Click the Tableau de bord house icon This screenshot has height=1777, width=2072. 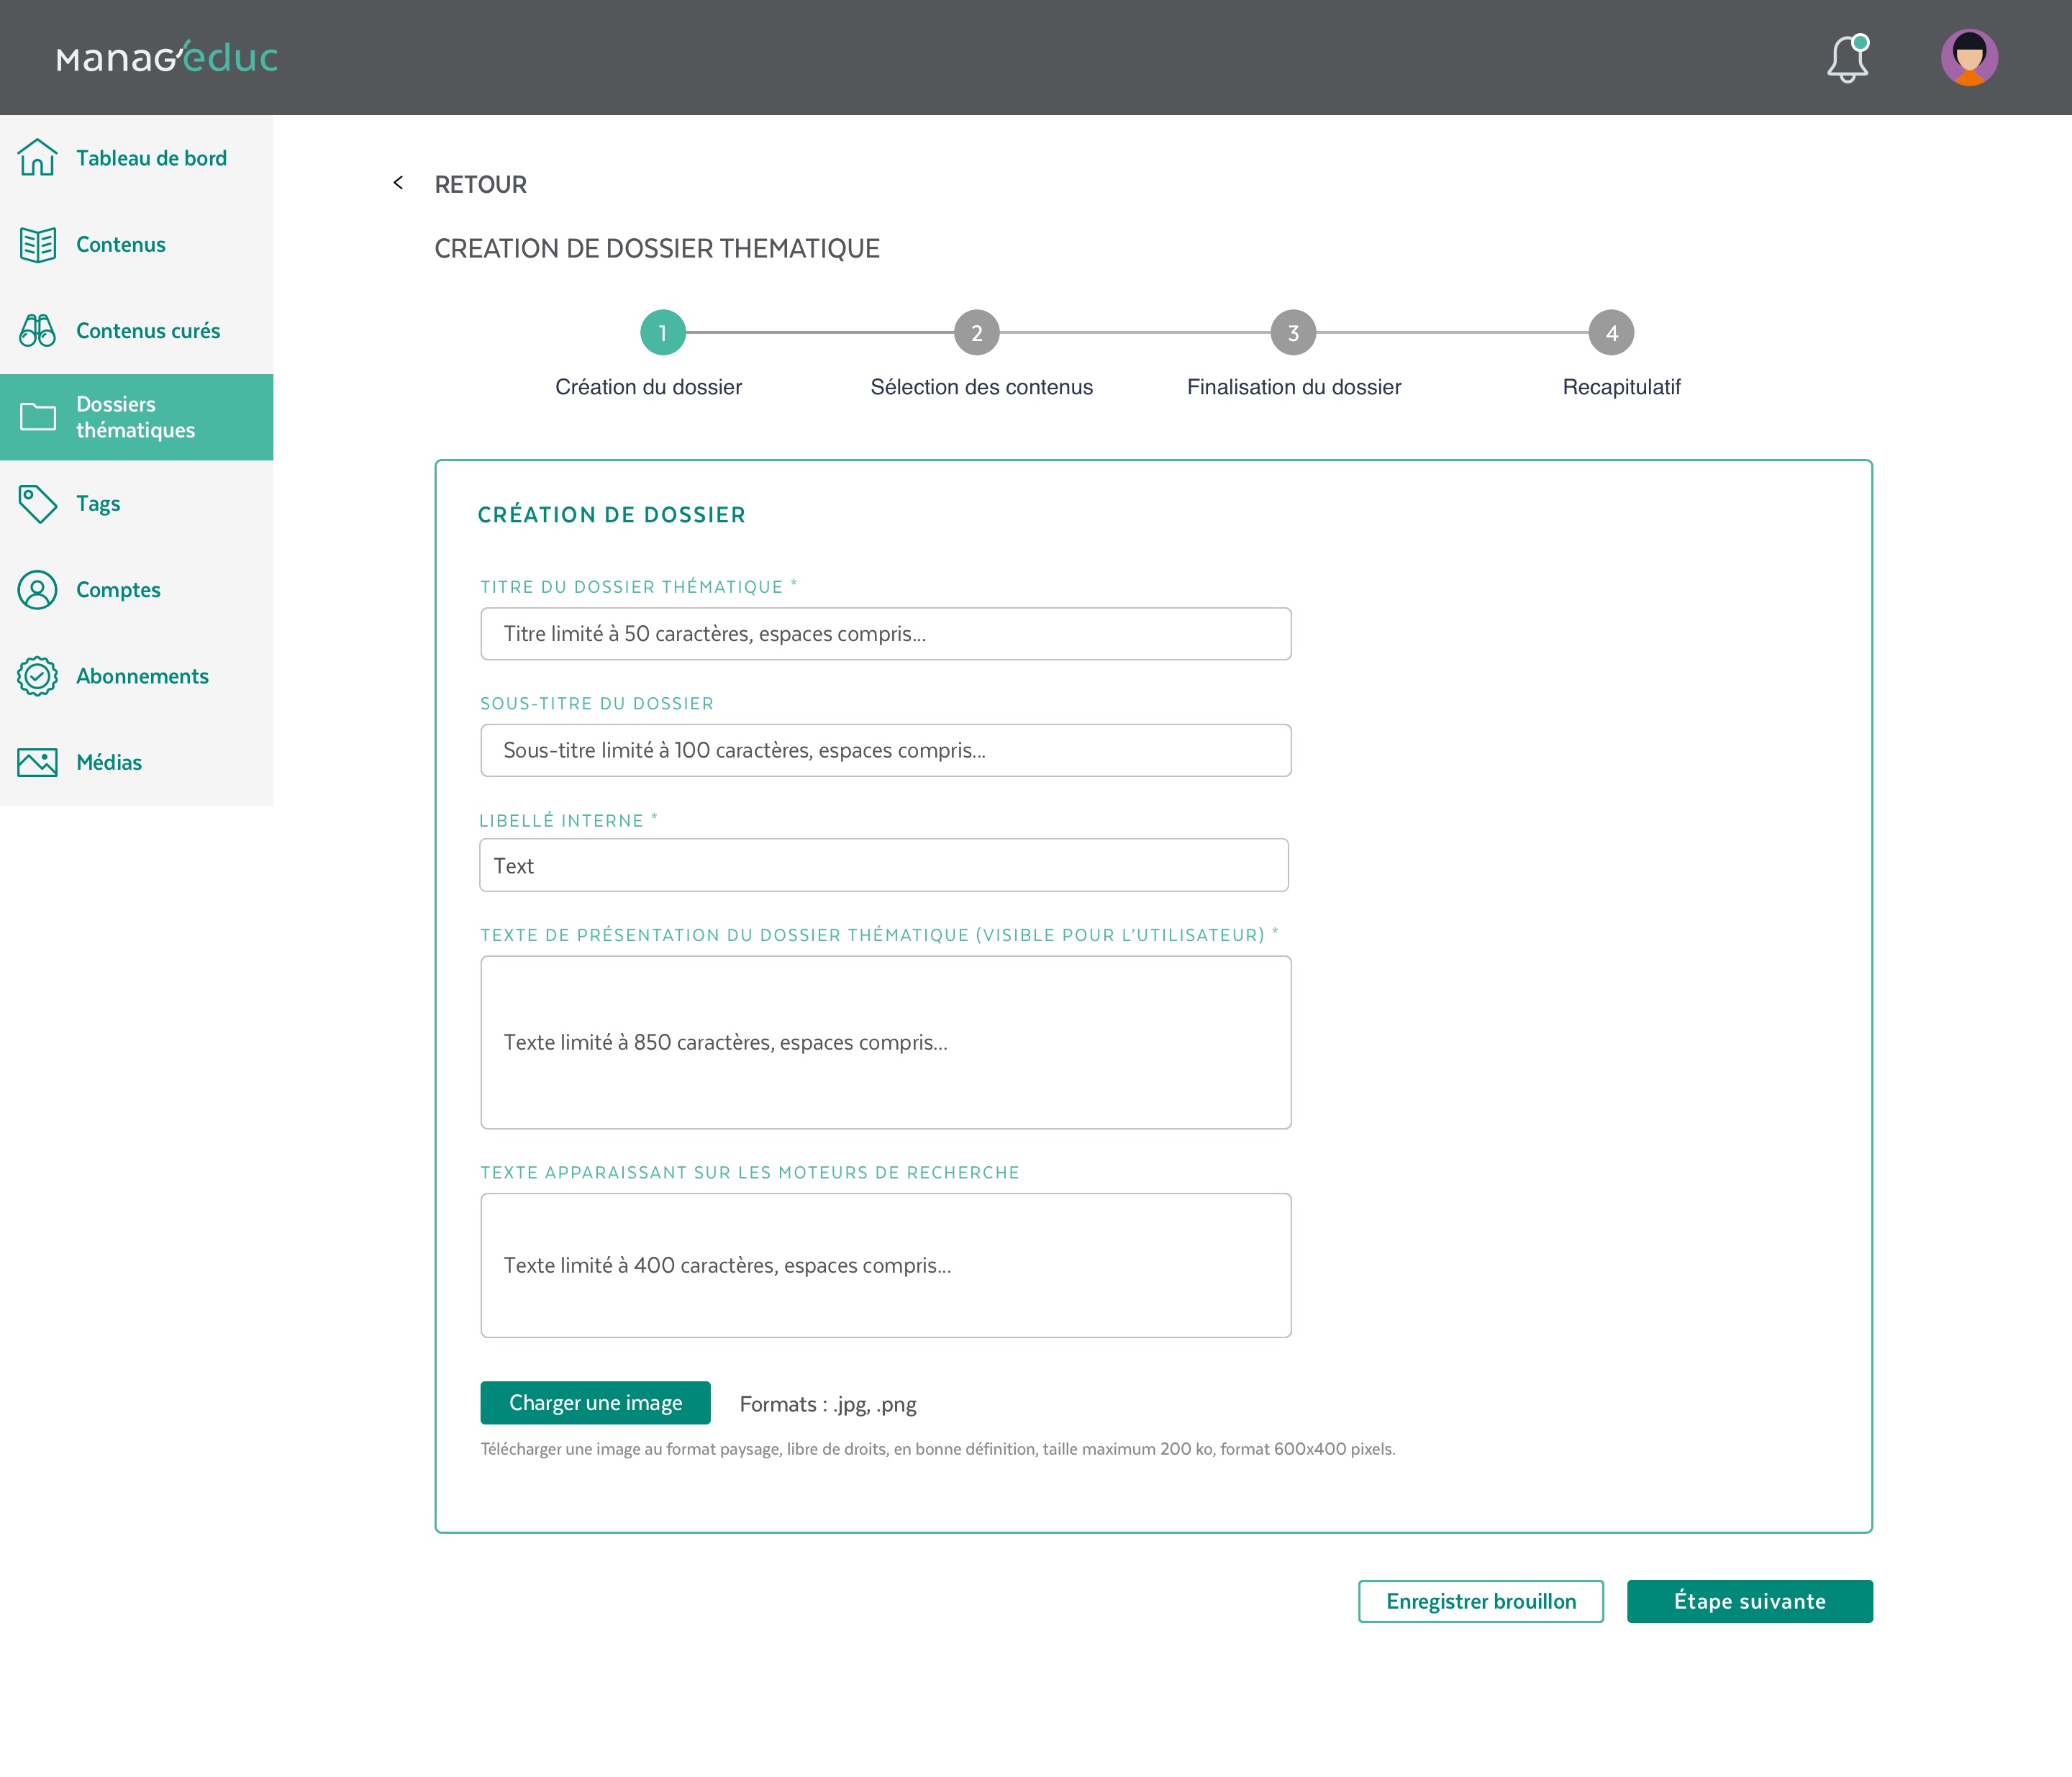[x=38, y=158]
